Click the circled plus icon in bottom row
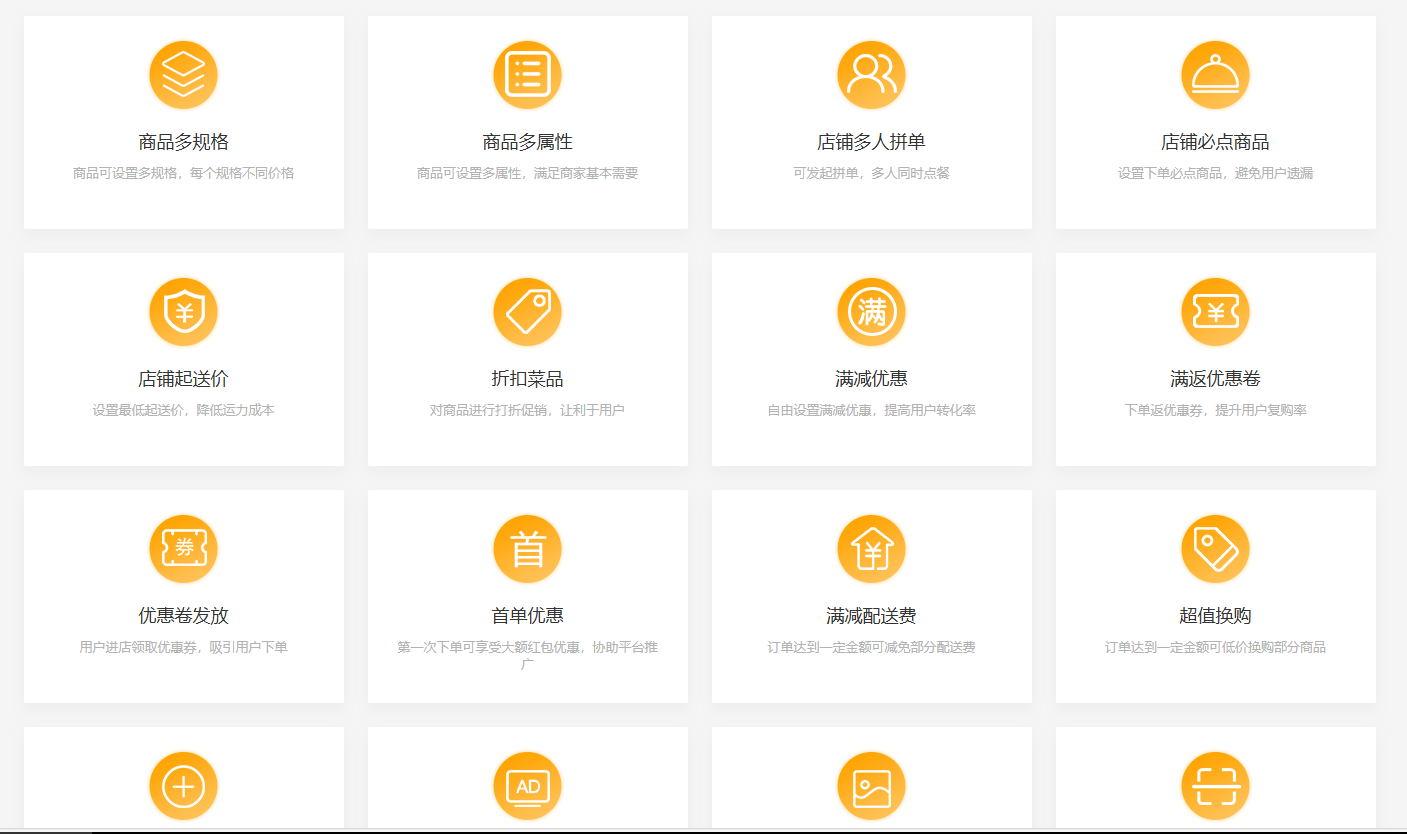Viewport: 1407px width, 834px height. coord(183,786)
